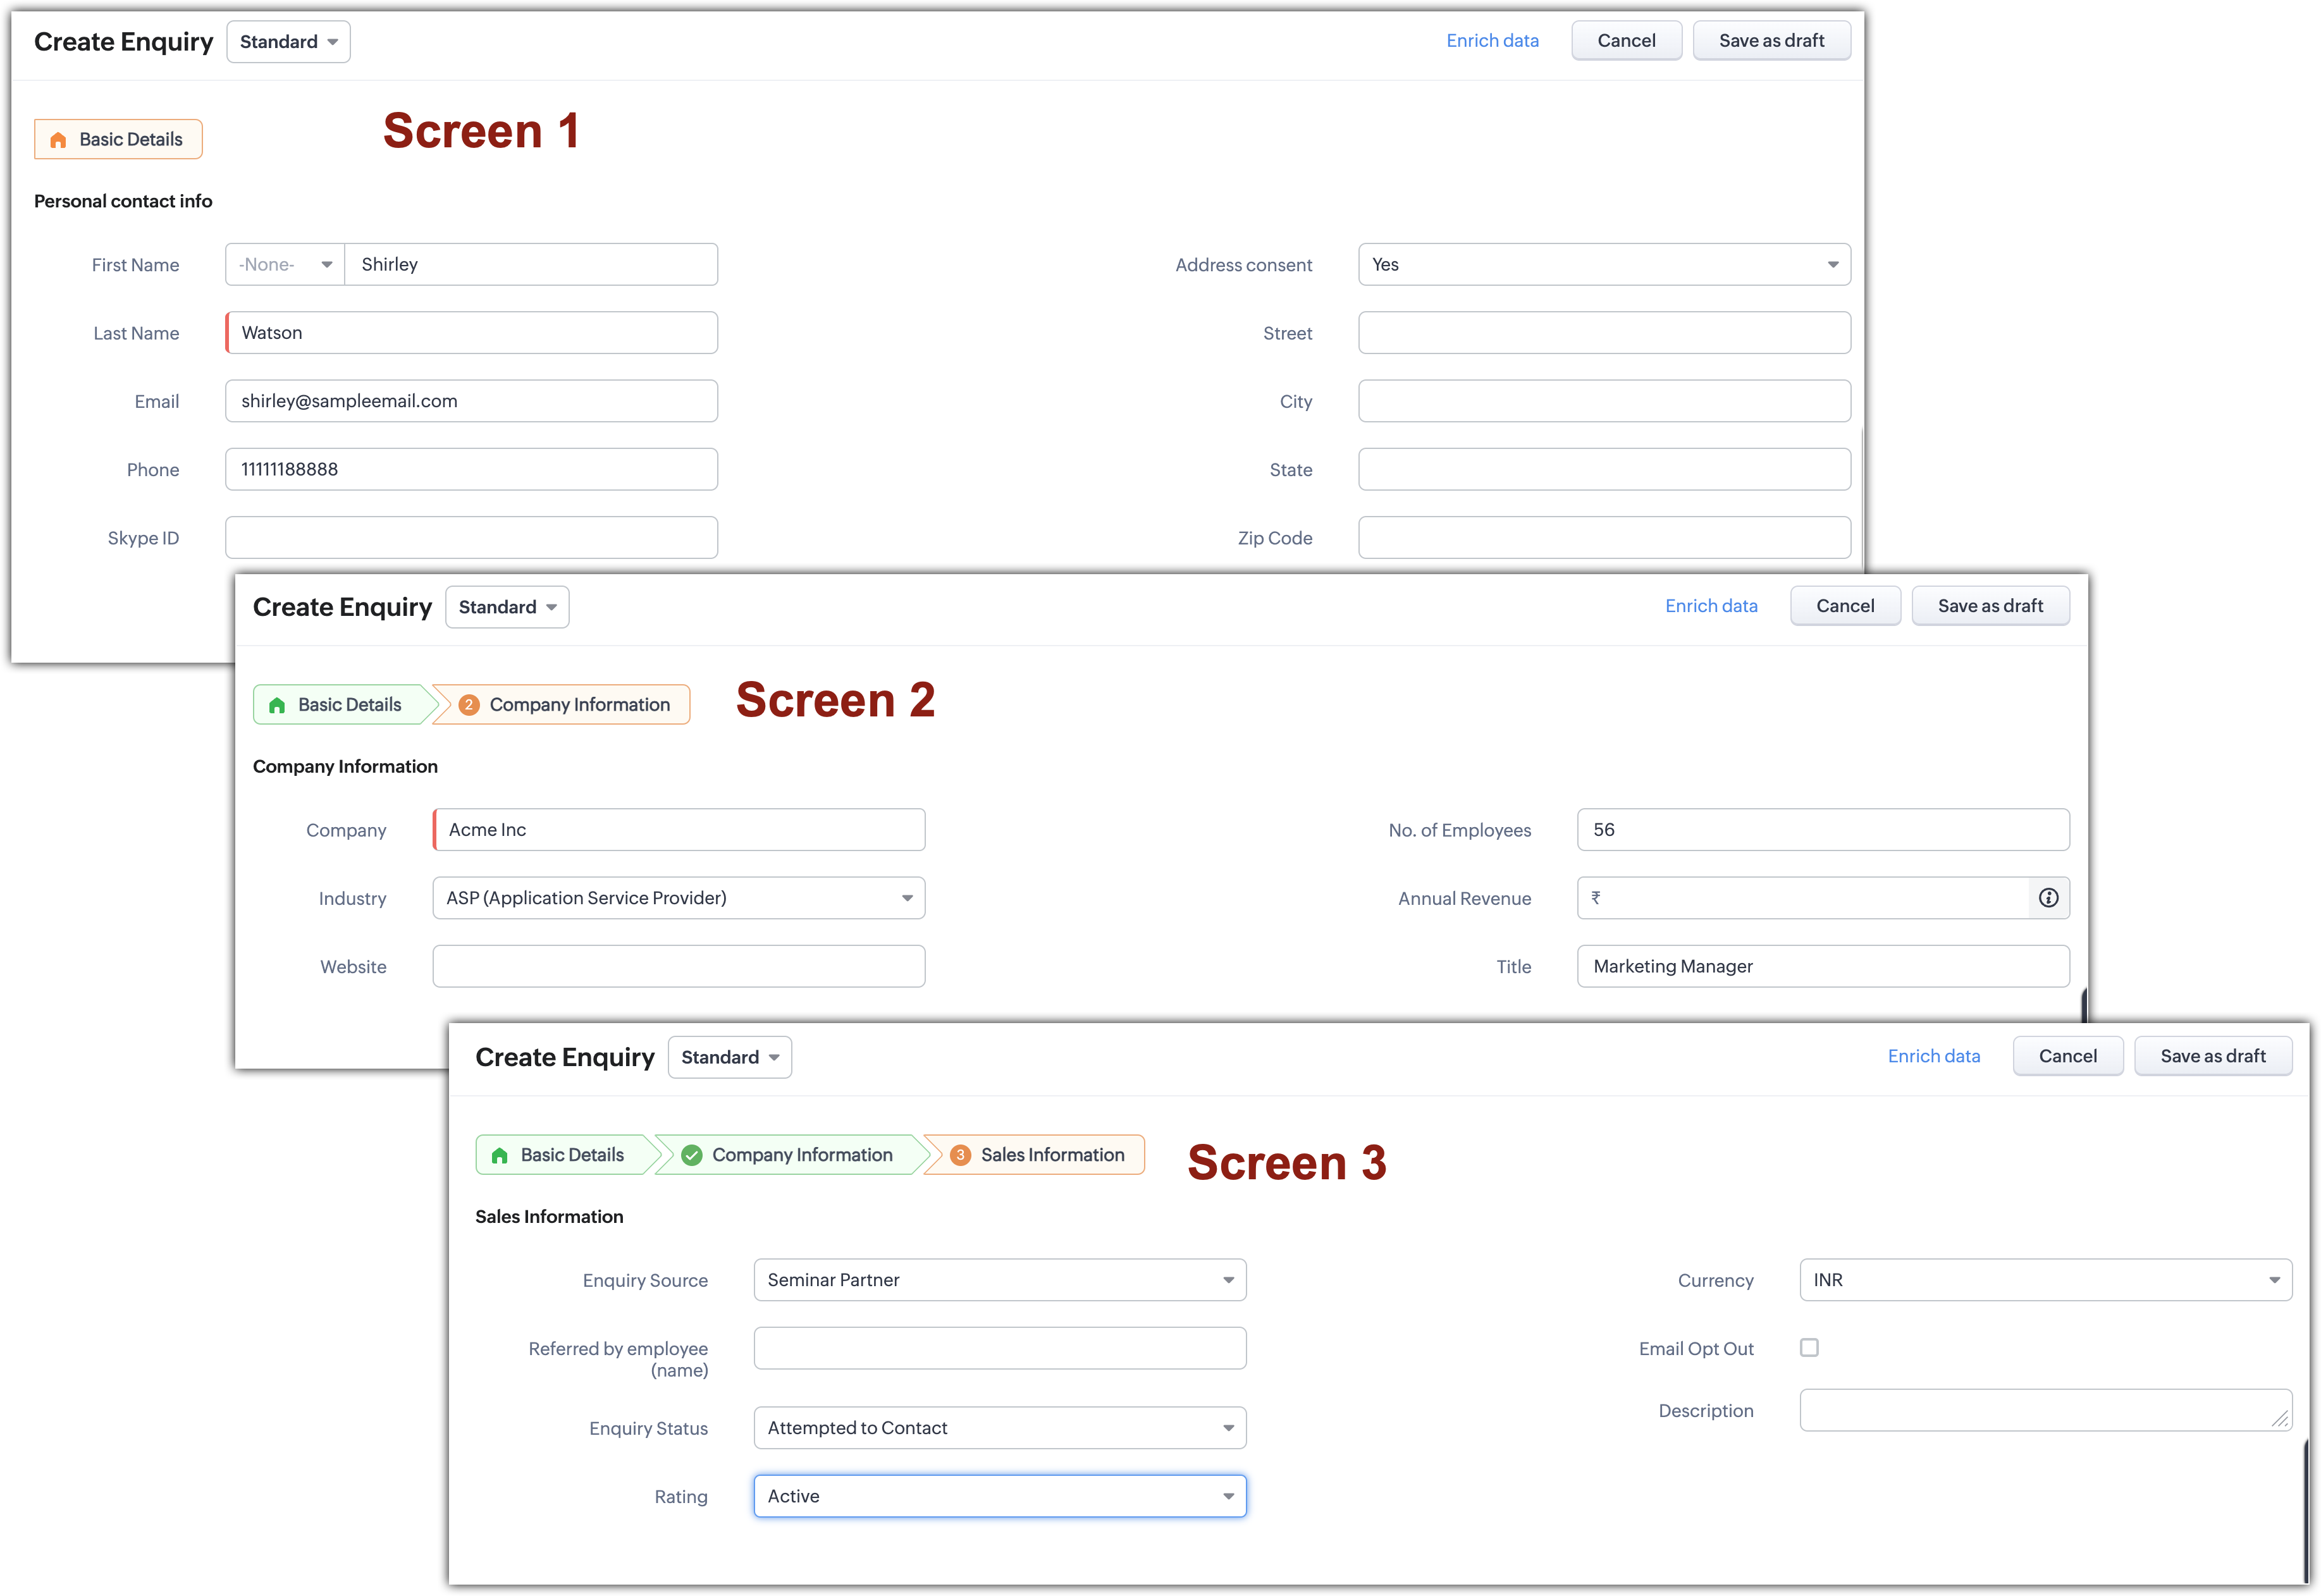
Task: Click the orange step 2 number badge
Action: click(468, 705)
